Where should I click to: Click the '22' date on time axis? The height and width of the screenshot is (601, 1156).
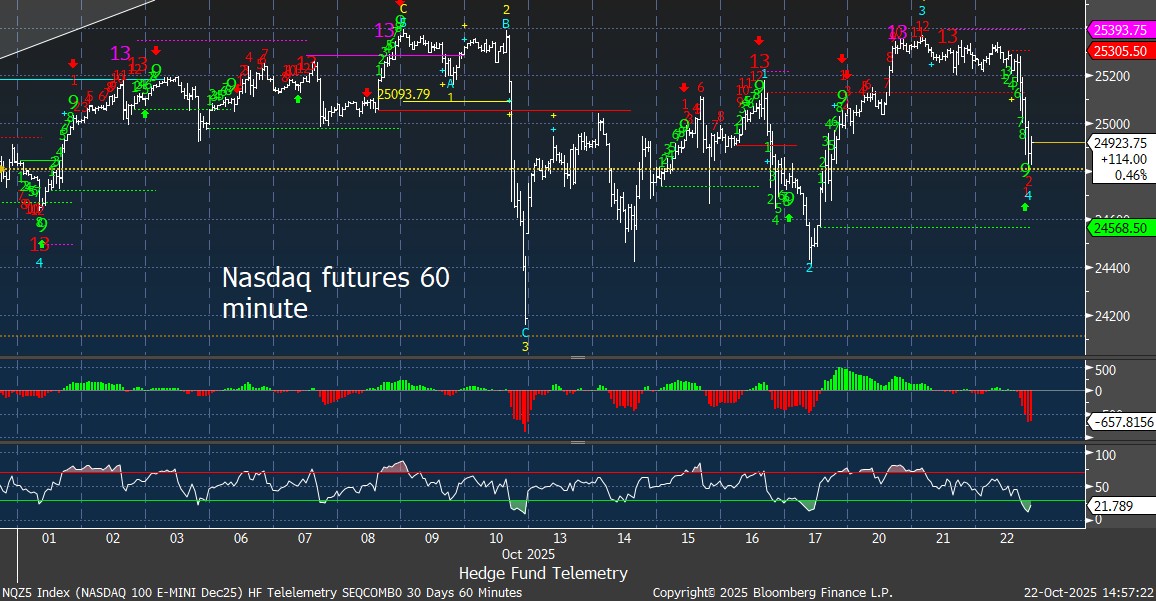click(1008, 539)
